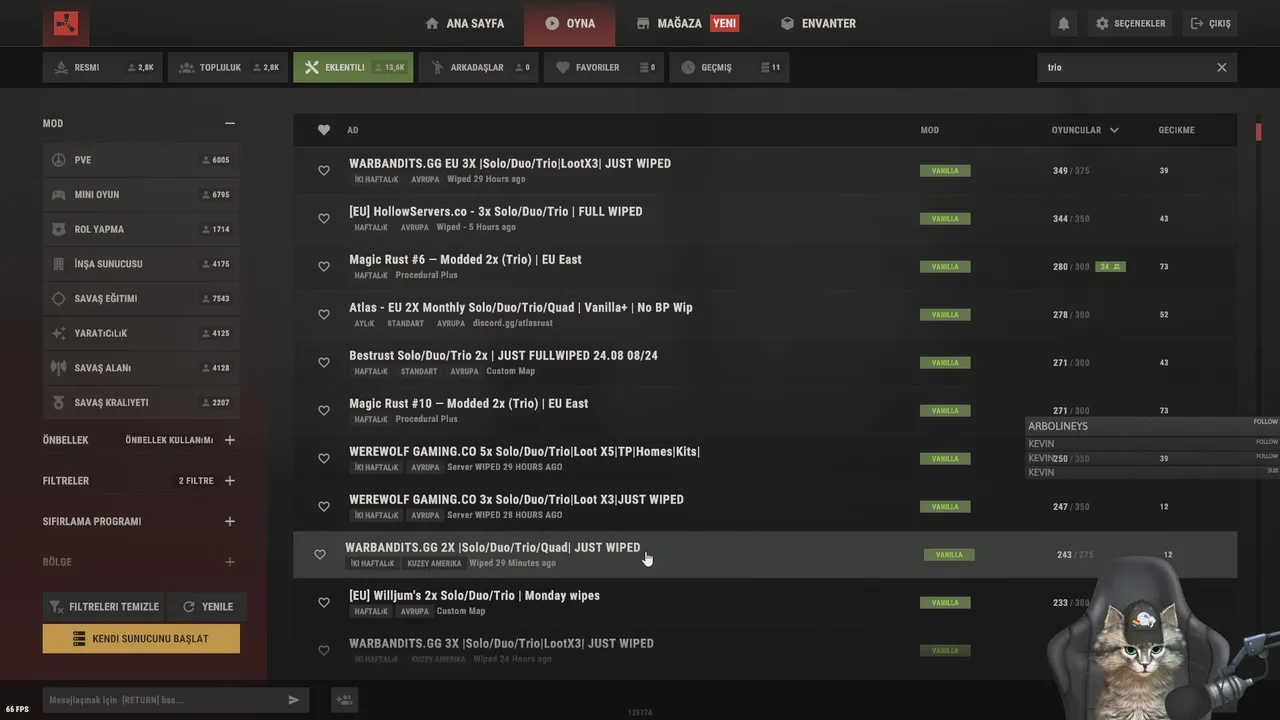The width and height of the screenshot is (1280, 720).
Task: Clear the search text with X icon
Action: tap(1221, 67)
